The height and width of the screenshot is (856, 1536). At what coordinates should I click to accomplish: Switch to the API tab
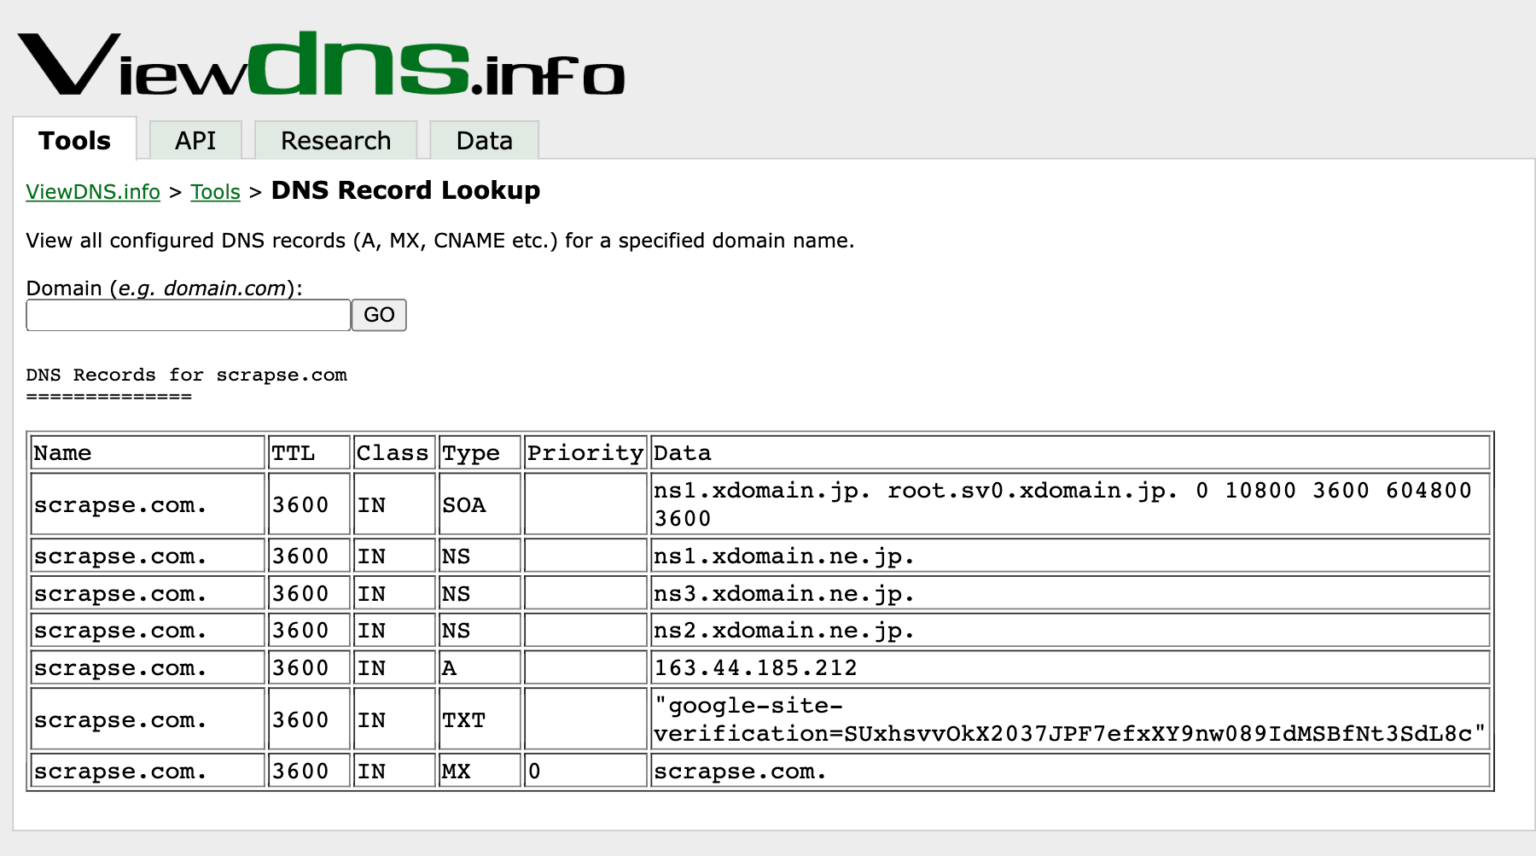point(196,140)
